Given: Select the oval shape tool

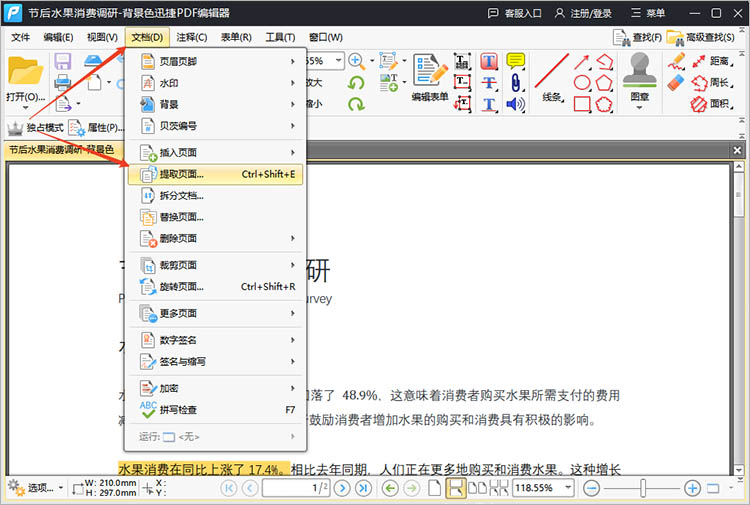Looking at the screenshot, I should pos(582,83).
